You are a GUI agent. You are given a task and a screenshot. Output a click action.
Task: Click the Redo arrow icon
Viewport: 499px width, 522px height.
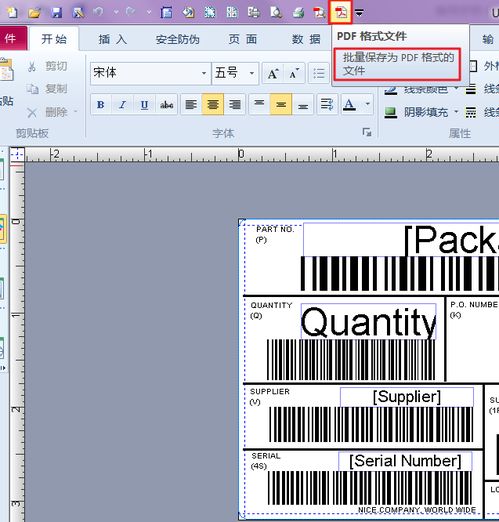[130, 12]
